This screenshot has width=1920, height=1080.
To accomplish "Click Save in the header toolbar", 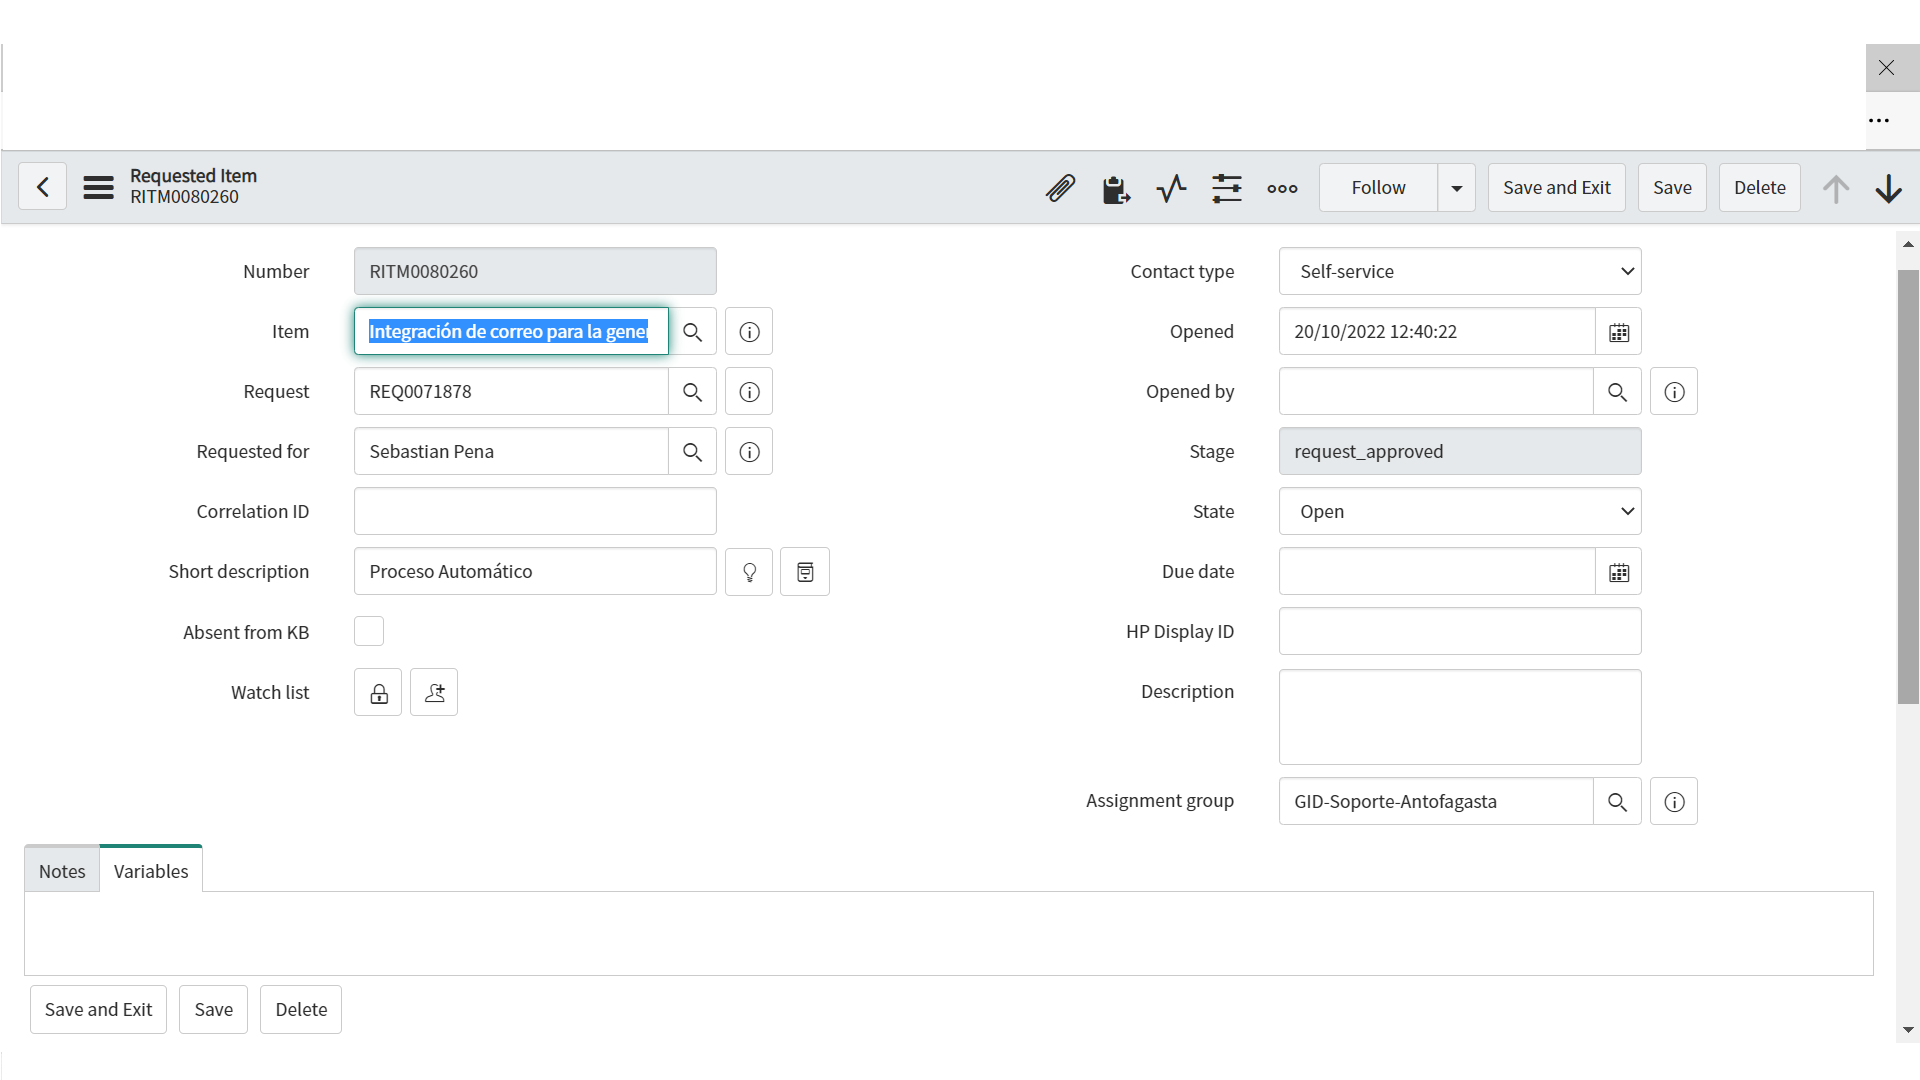I will pyautogui.click(x=1672, y=188).
